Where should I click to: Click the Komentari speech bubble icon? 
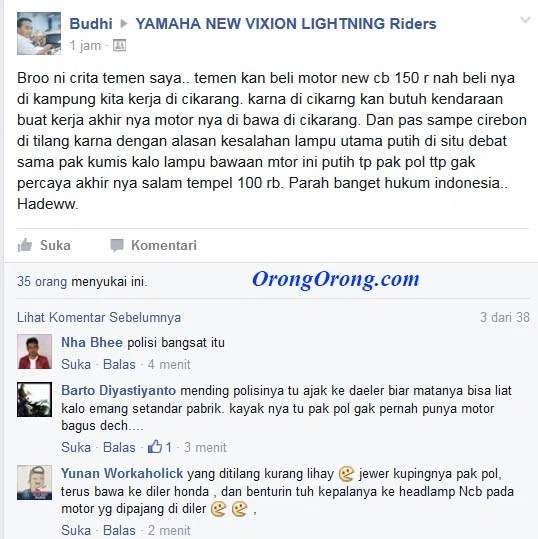point(117,245)
